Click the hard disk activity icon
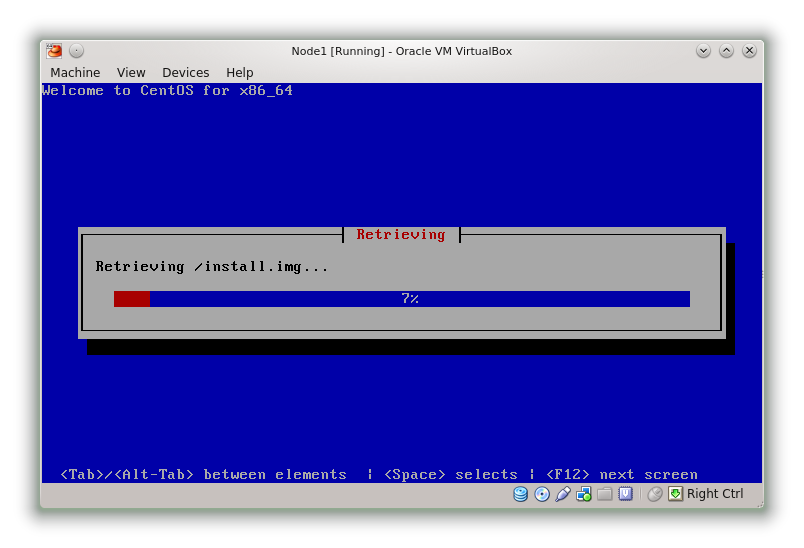 [520, 494]
